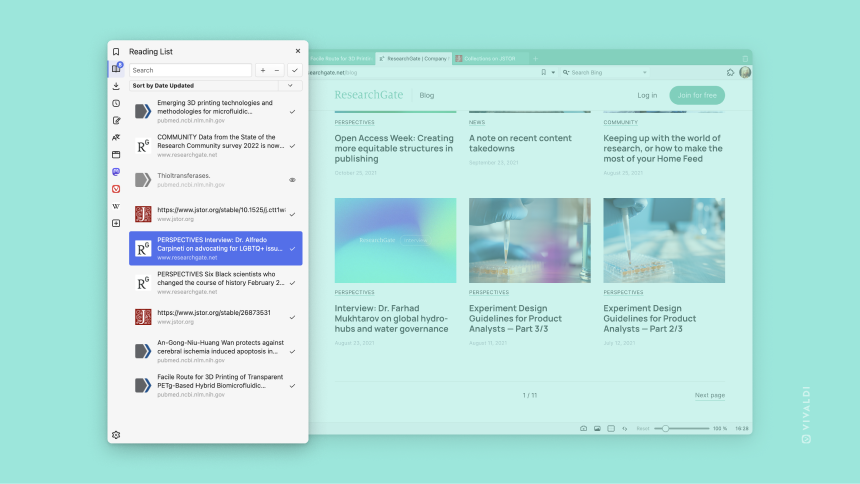Switch to Collections on JSTOR tab

(490, 59)
